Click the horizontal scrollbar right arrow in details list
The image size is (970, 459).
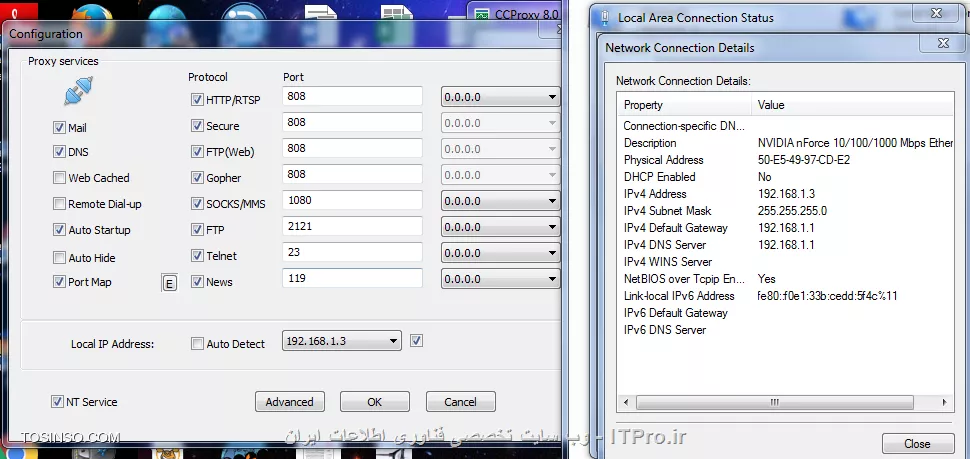pos(945,402)
